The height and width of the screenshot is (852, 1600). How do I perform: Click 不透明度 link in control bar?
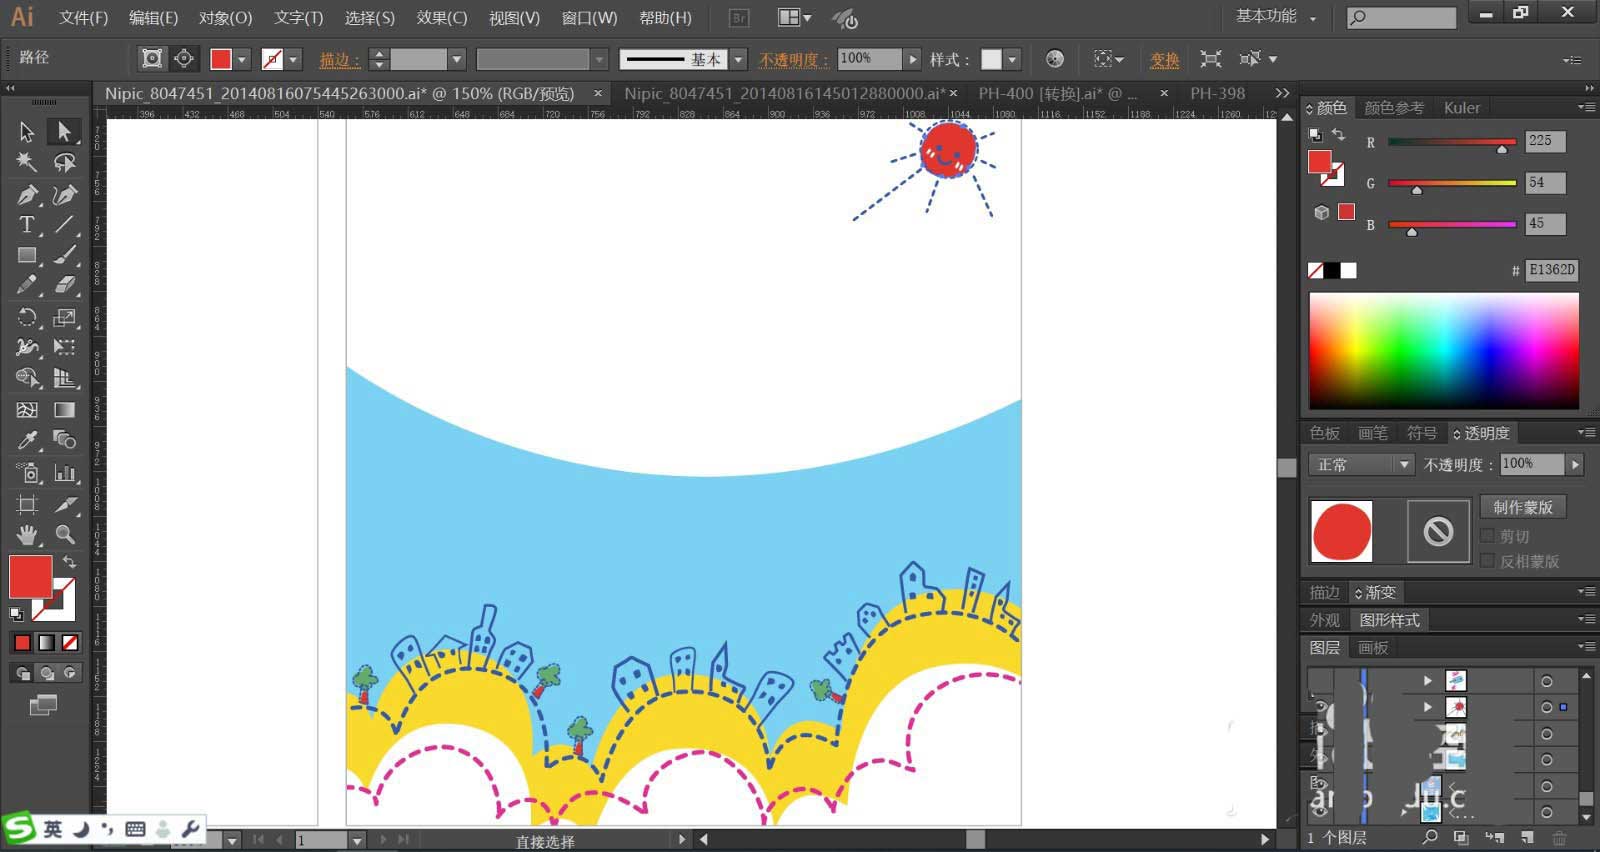(x=794, y=60)
